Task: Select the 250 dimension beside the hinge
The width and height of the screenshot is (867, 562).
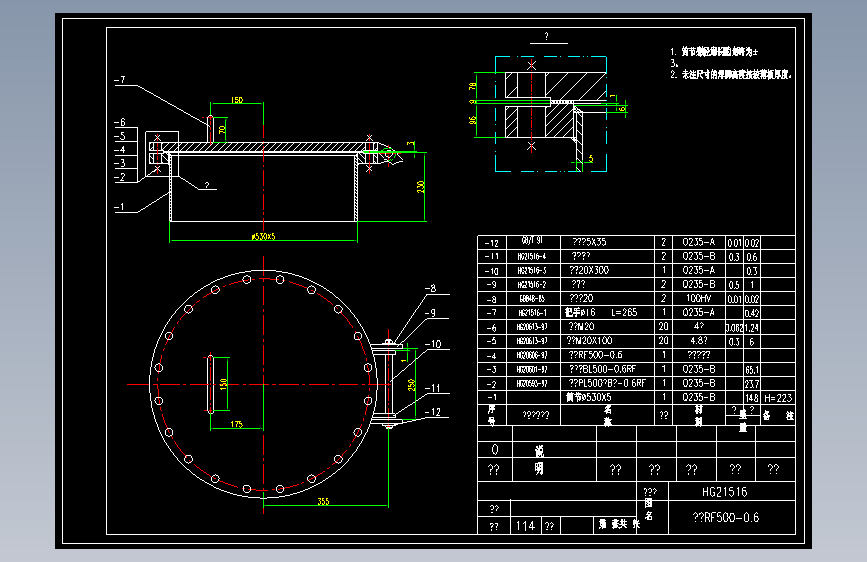Action: [x=411, y=385]
